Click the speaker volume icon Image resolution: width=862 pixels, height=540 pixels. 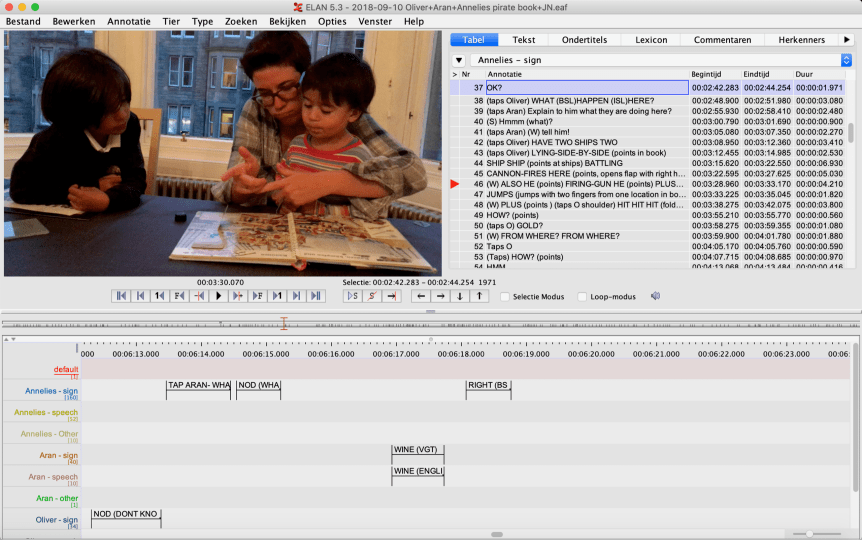point(656,296)
